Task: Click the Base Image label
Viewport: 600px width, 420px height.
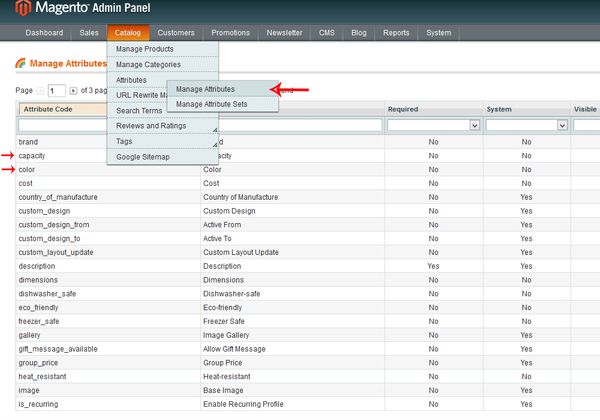Action: tap(223, 390)
